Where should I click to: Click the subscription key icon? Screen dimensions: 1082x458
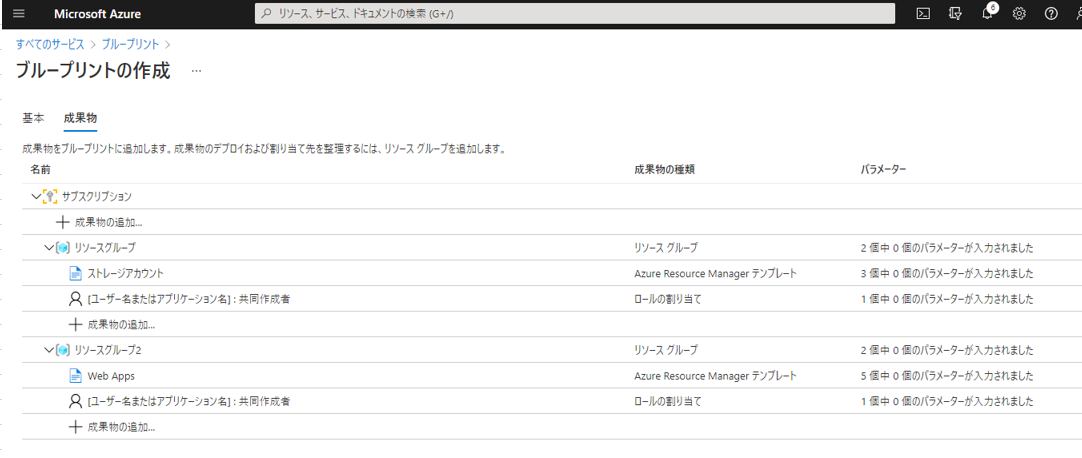point(50,197)
